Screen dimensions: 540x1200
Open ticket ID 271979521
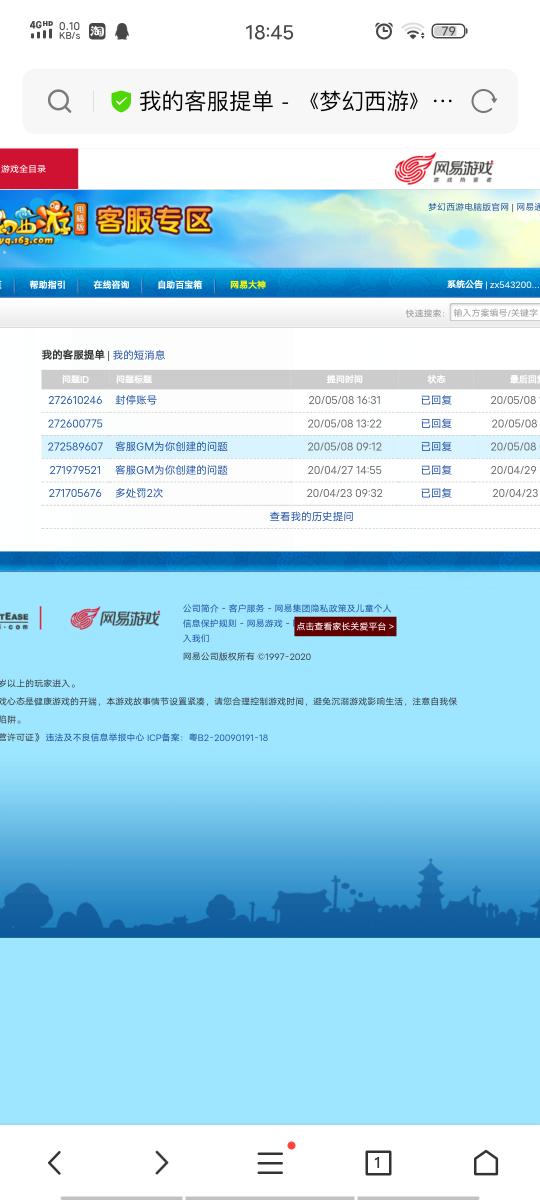pyautogui.click(x=75, y=470)
